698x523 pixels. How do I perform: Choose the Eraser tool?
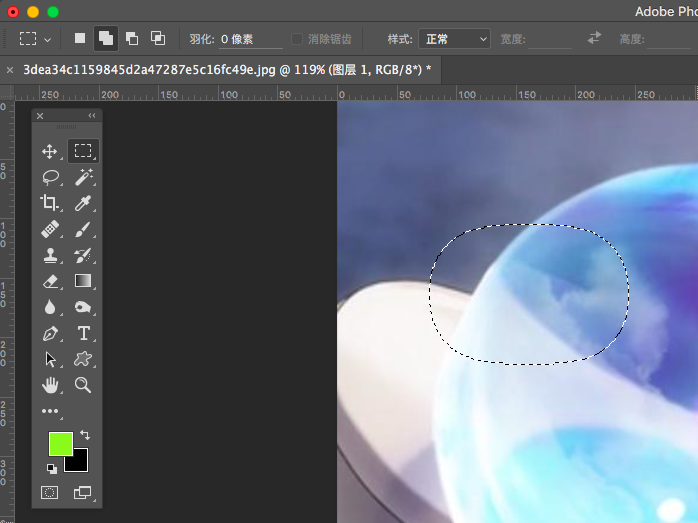(49, 281)
